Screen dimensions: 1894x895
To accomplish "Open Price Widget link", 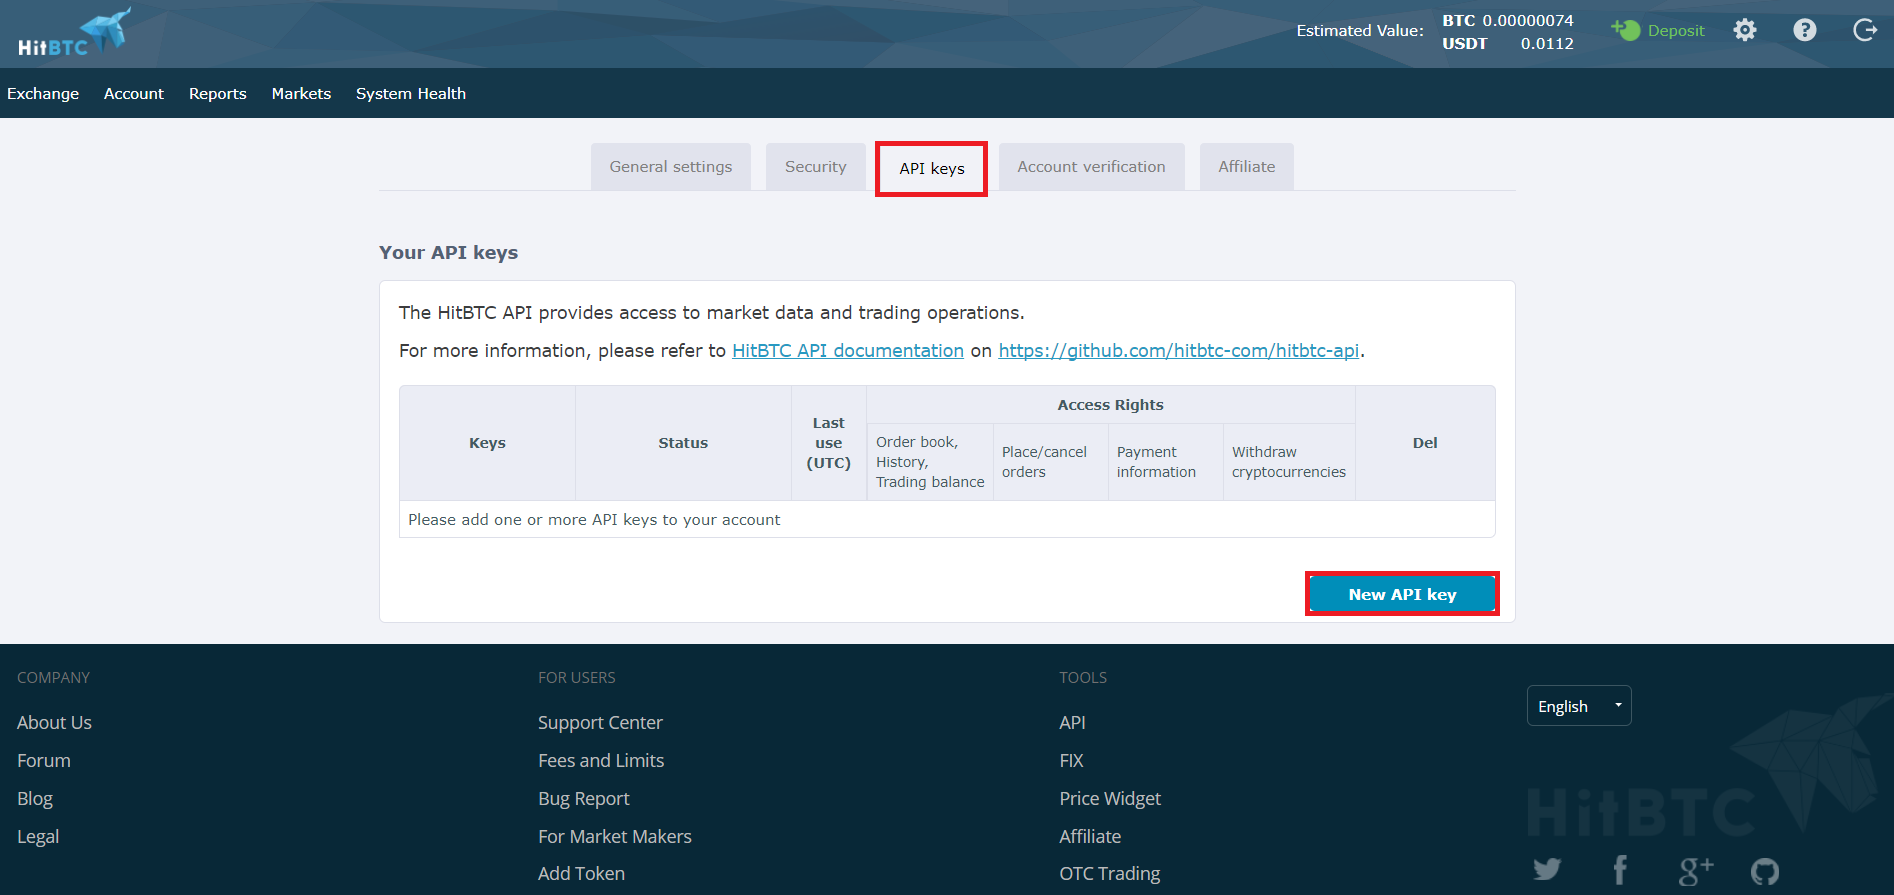I will (1110, 798).
